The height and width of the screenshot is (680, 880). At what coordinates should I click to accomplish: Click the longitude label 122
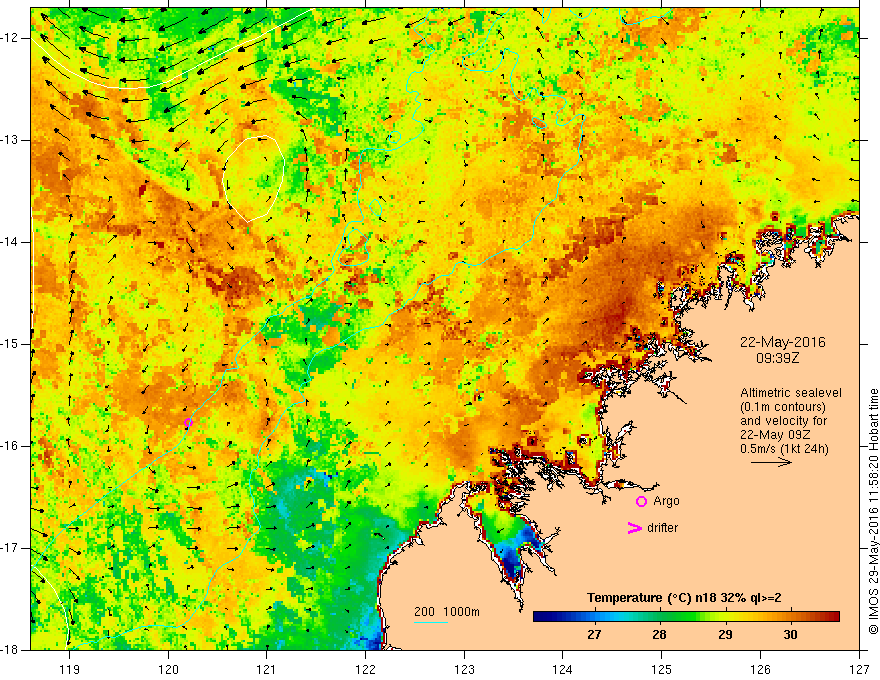click(x=365, y=669)
